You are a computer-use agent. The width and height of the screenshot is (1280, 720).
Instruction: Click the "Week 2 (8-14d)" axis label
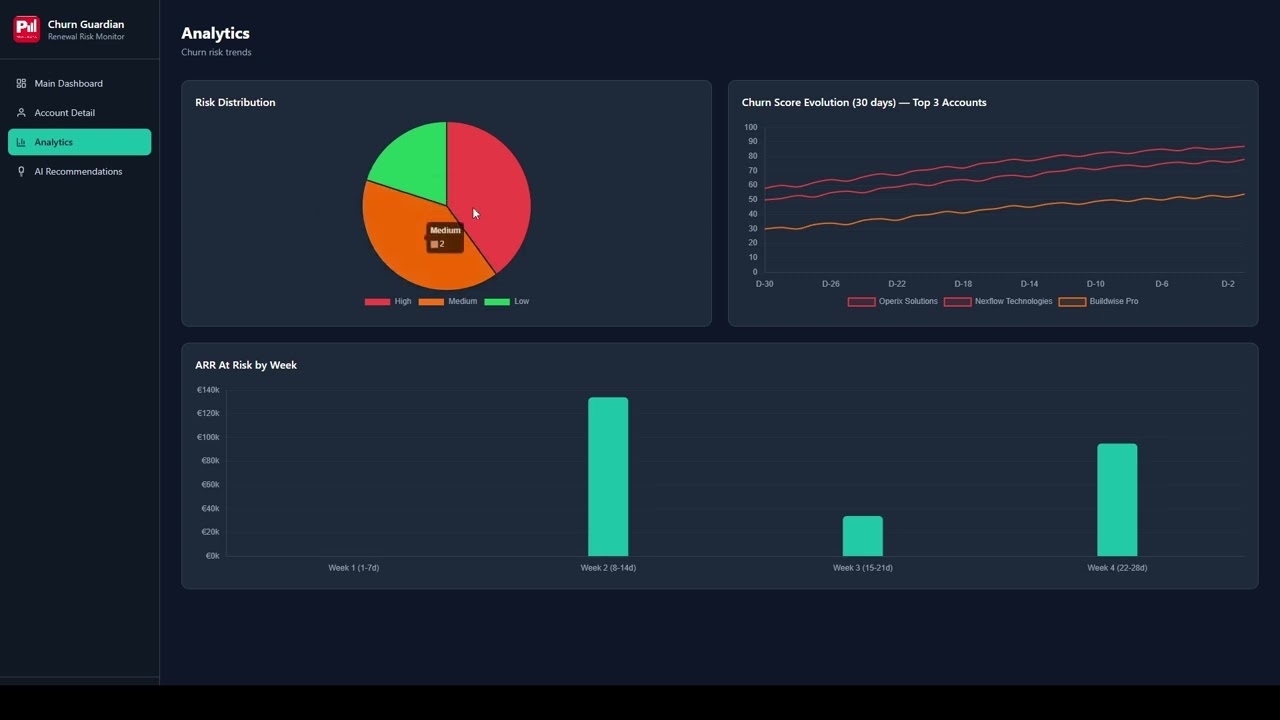click(x=608, y=568)
